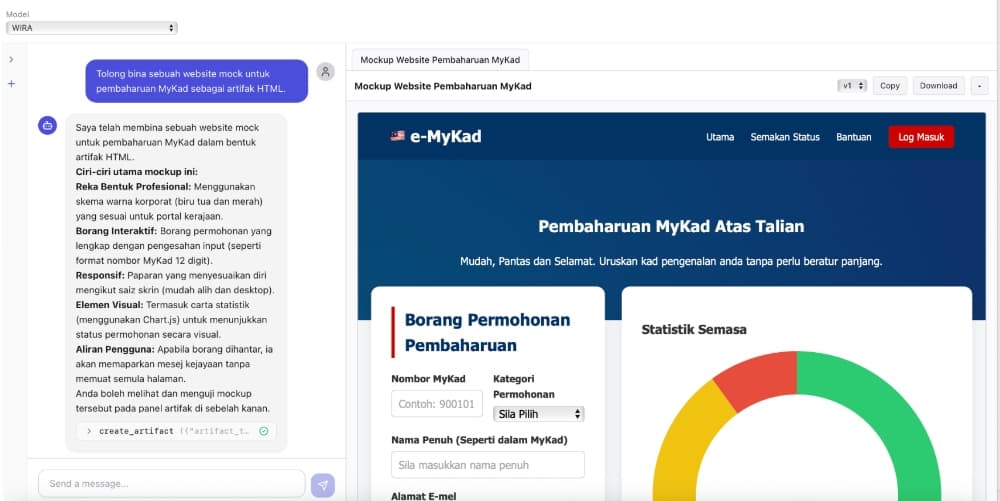Expand the sidebar with the chevron icon

pyautogui.click(x=11, y=59)
